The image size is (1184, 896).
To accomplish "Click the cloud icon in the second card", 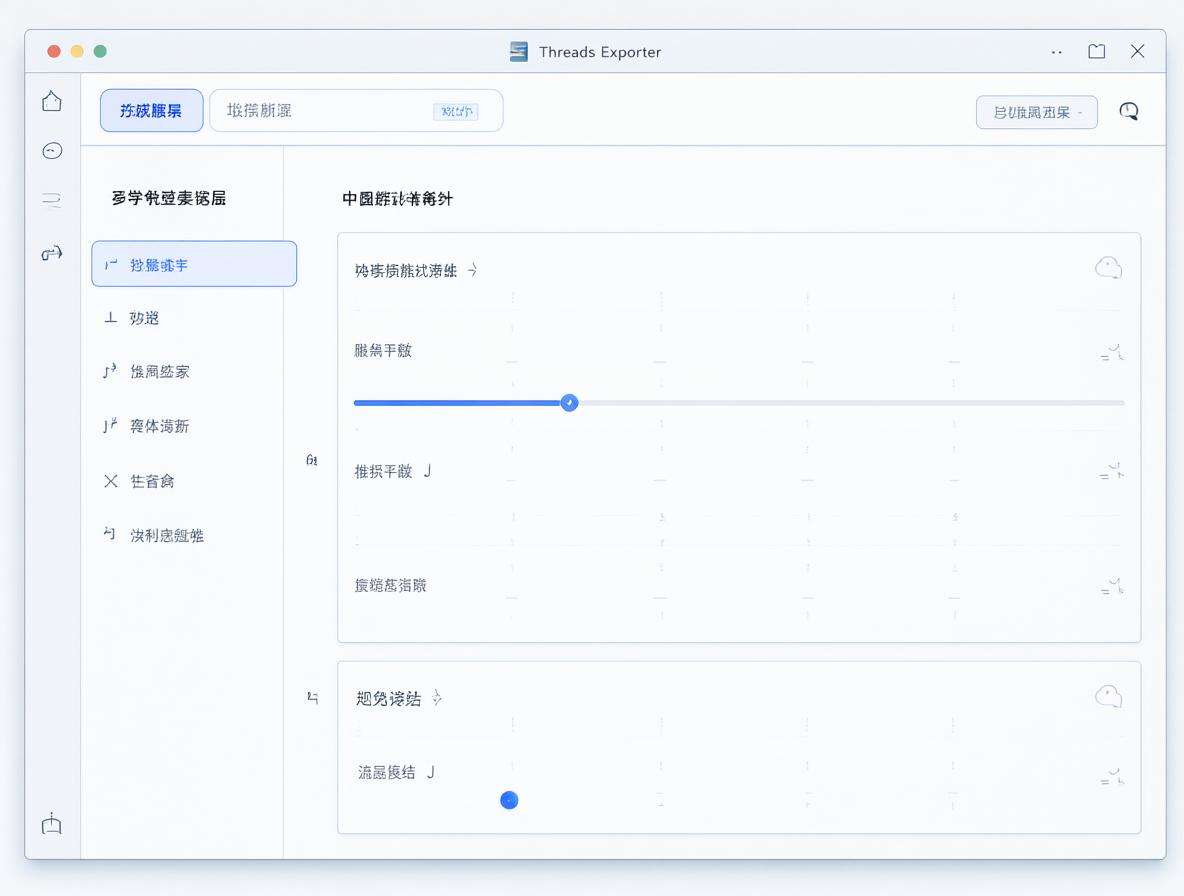I will (x=1108, y=696).
